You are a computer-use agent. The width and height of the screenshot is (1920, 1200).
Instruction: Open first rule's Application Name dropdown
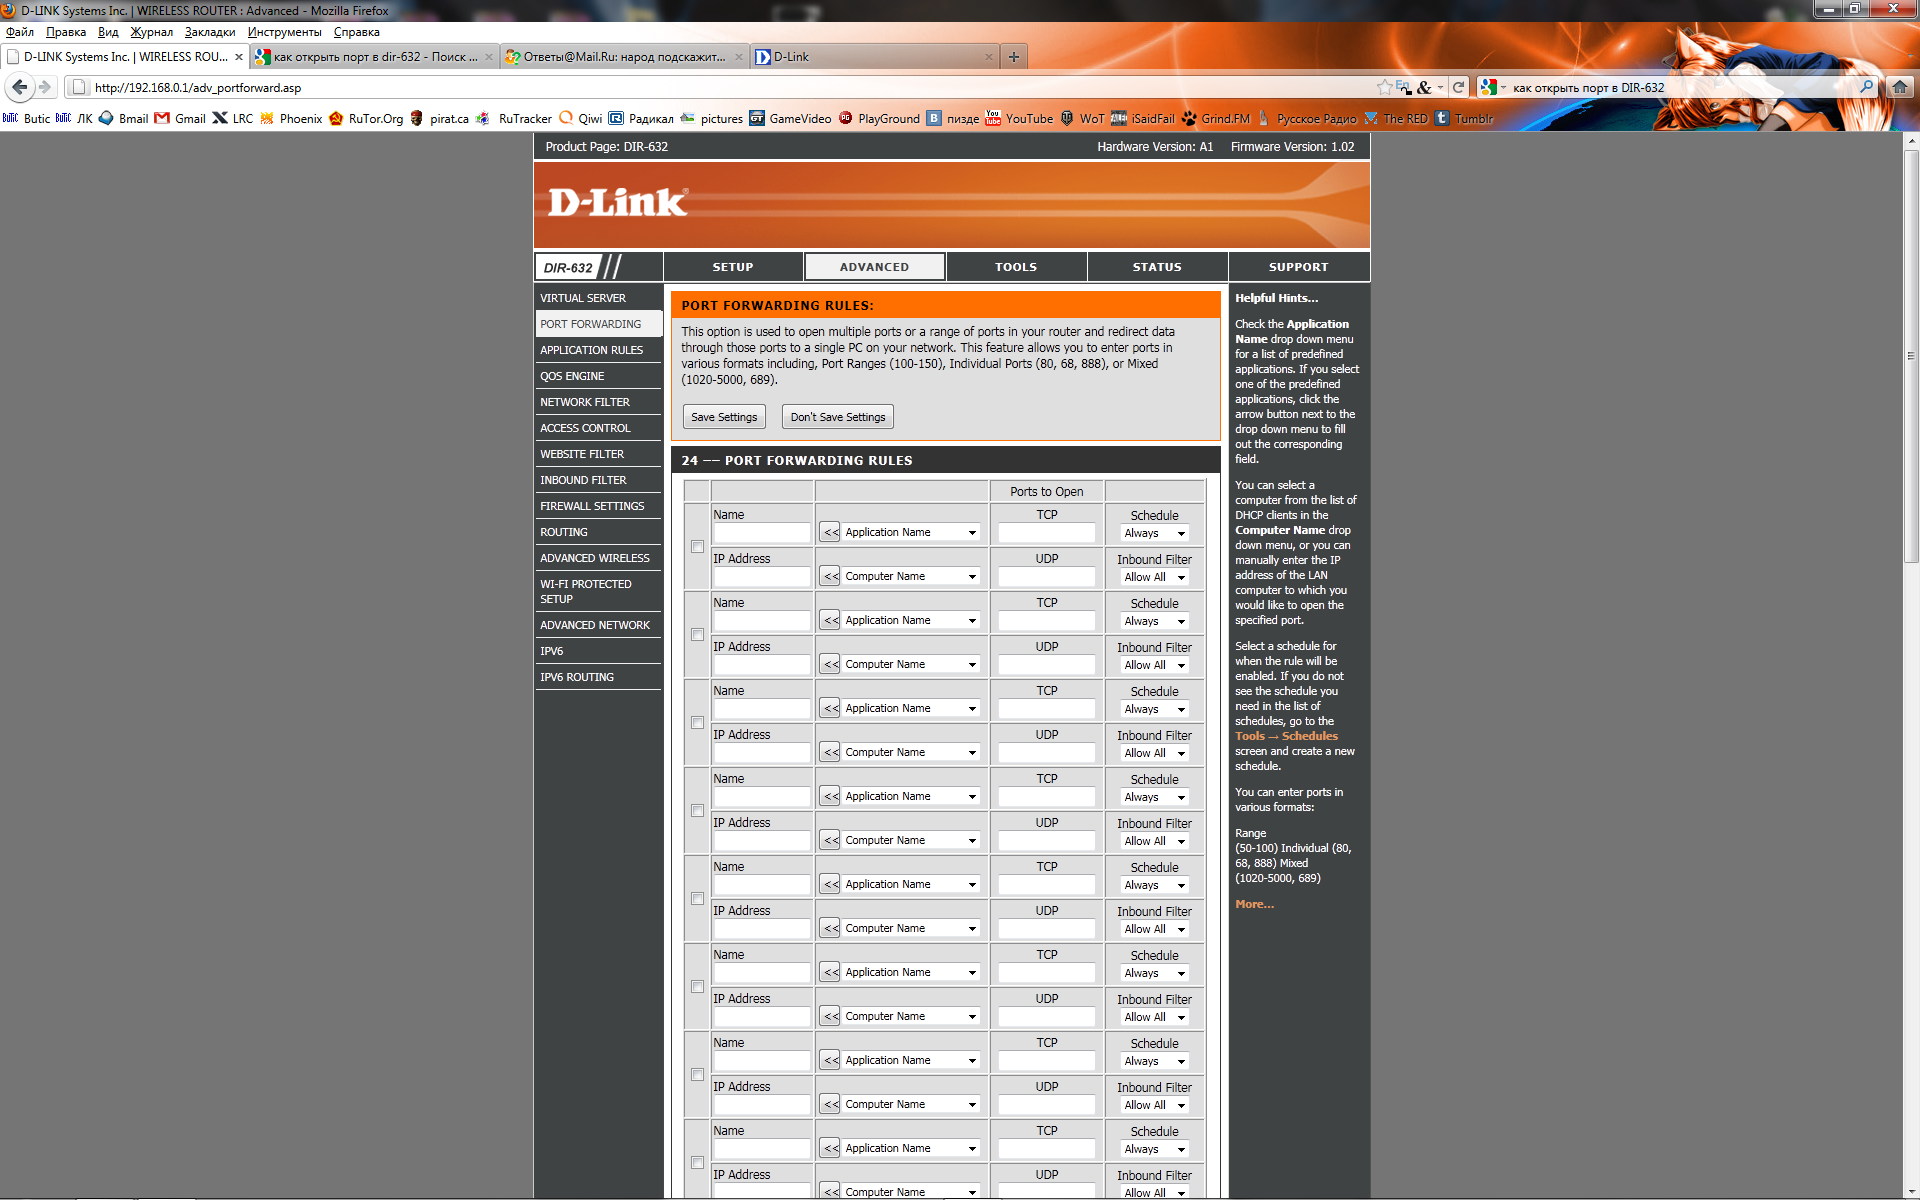point(910,533)
